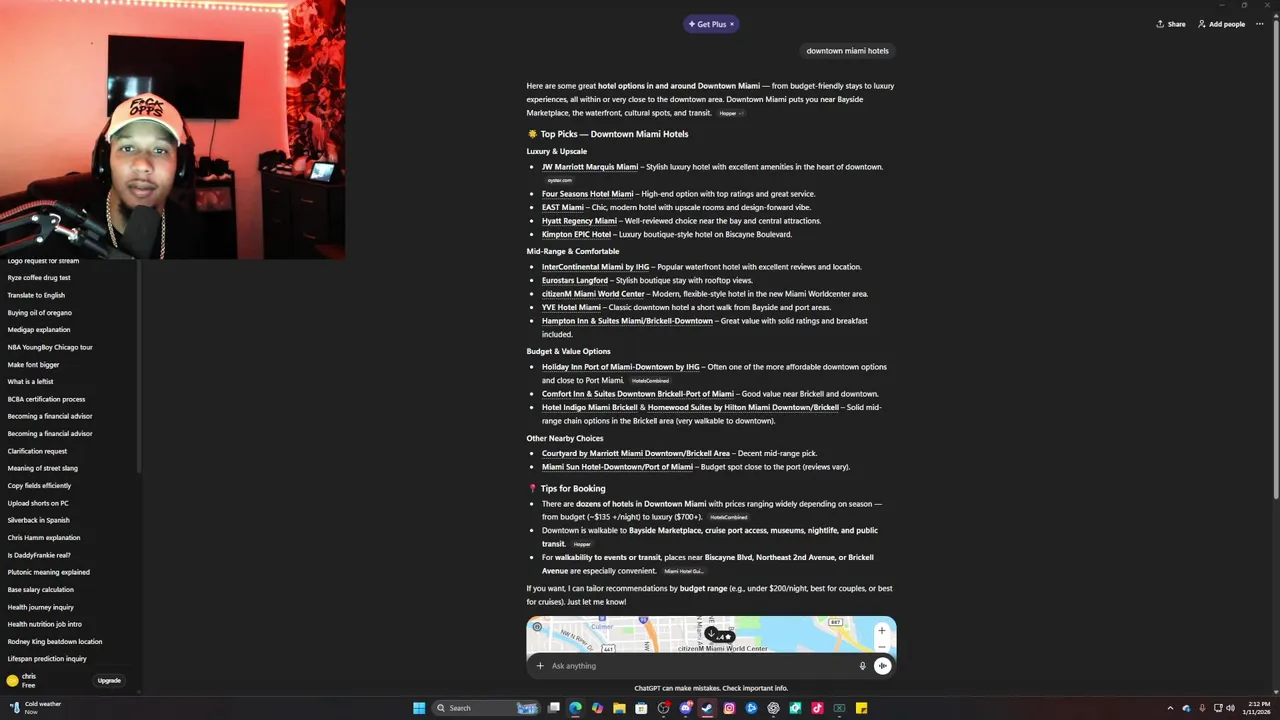Viewport: 1280px width, 720px height.
Task: Open Eurostars Langford link
Action: (x=575, y=280)
